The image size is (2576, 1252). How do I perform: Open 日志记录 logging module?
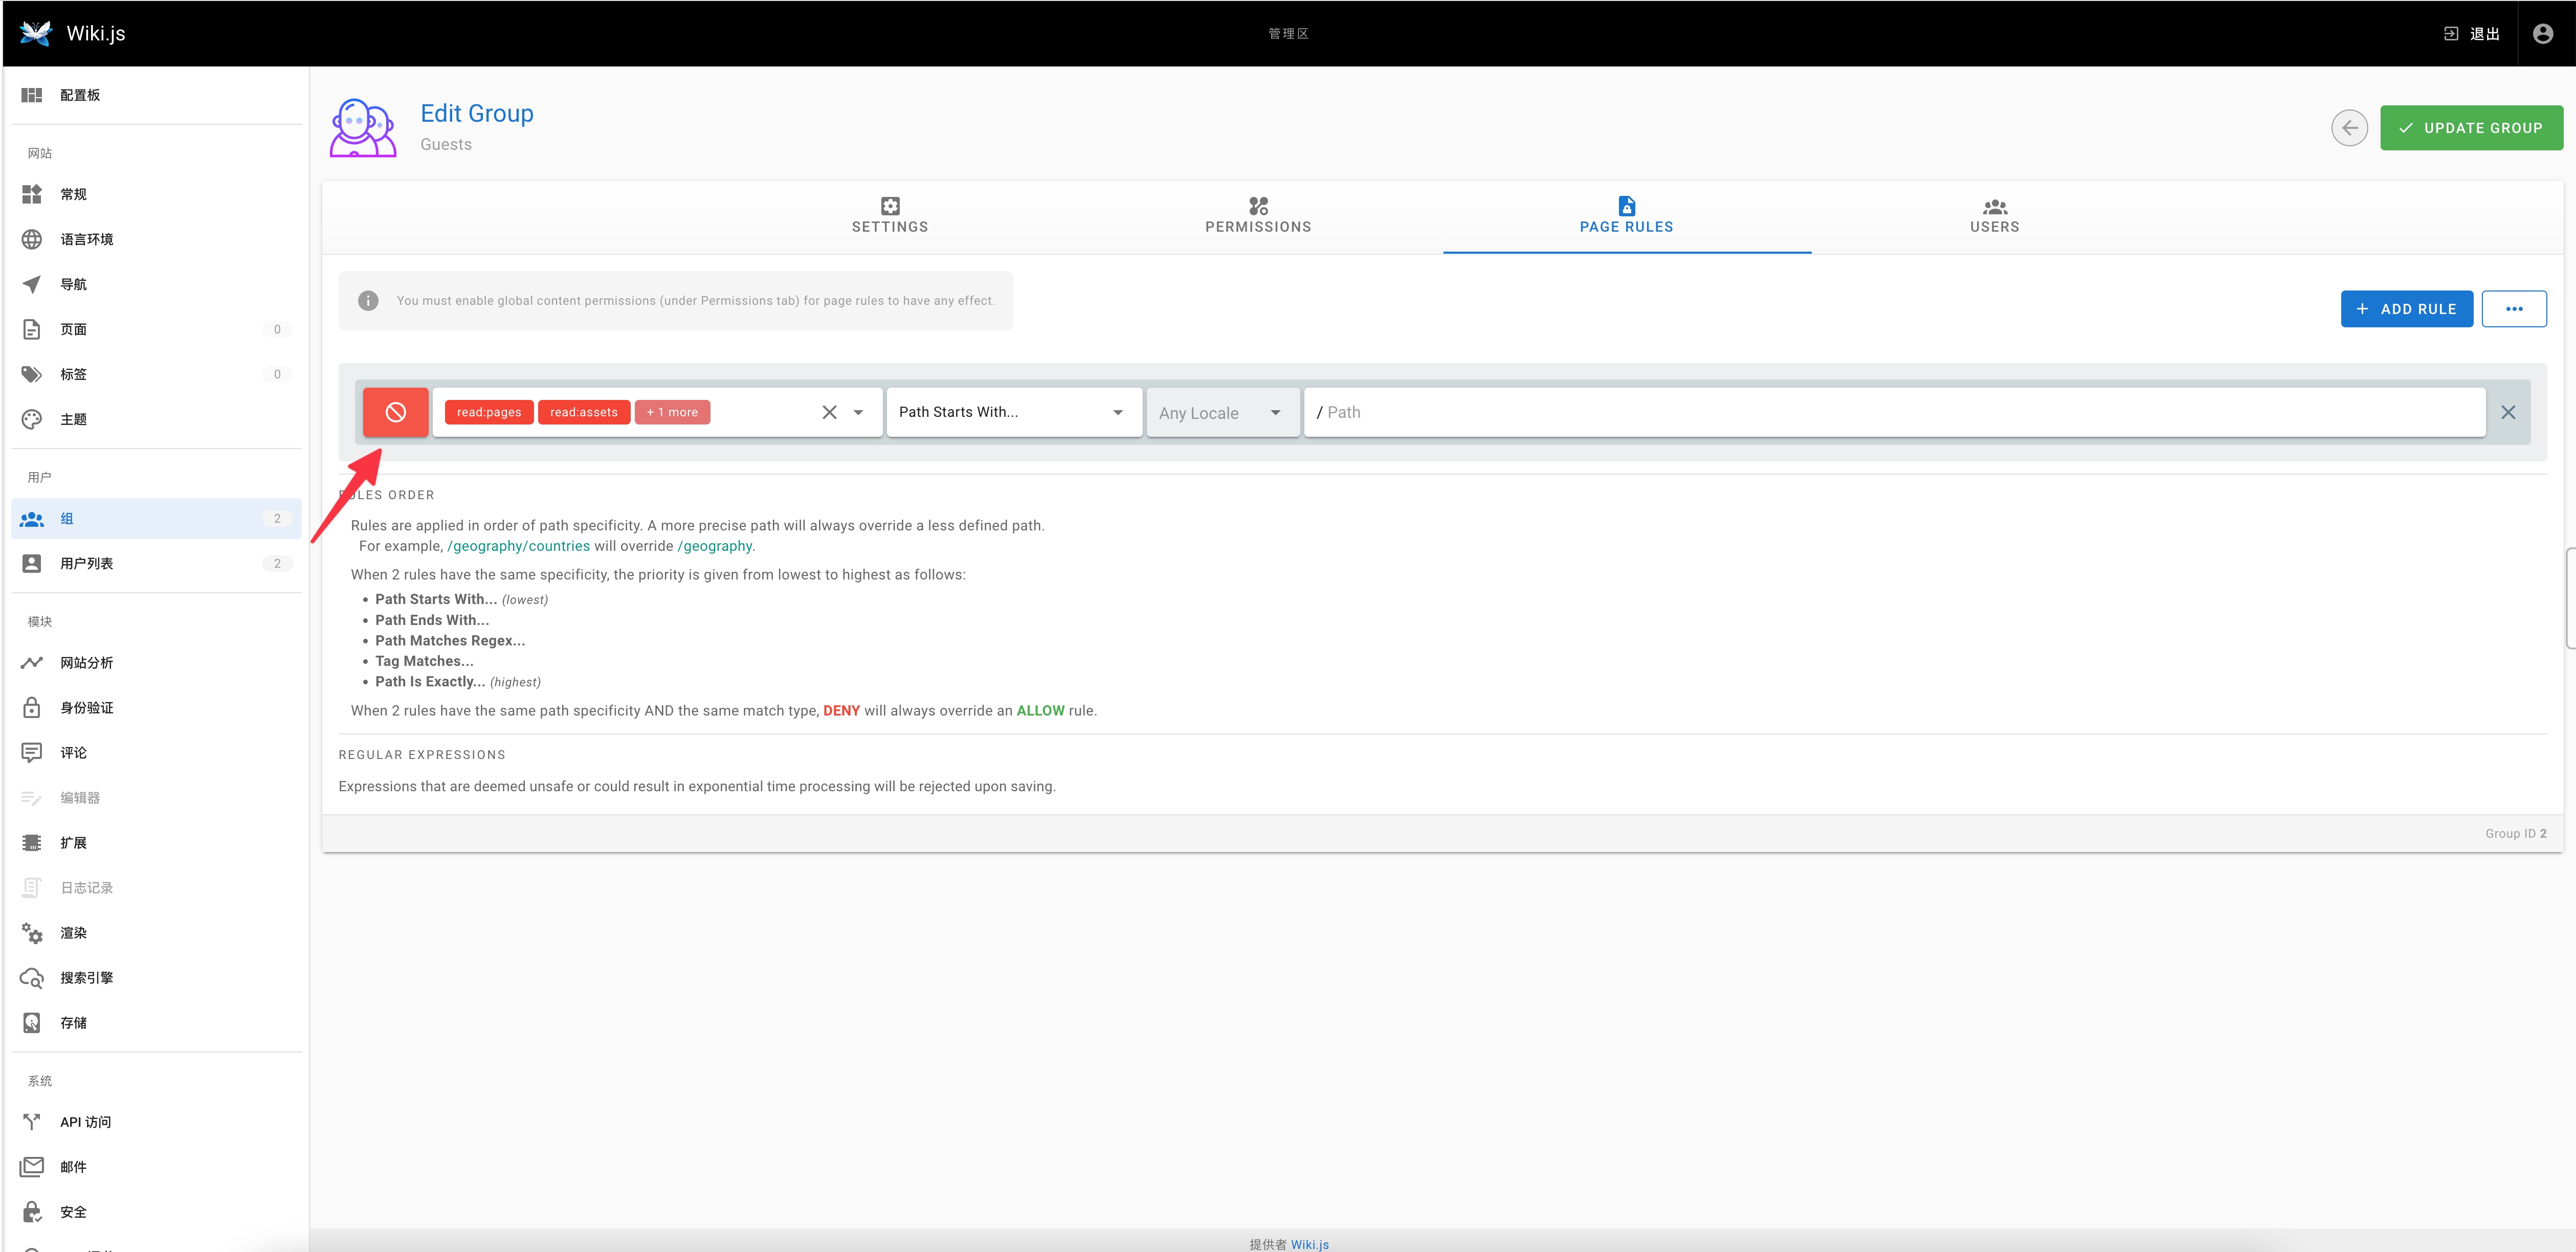pos(156,887)
